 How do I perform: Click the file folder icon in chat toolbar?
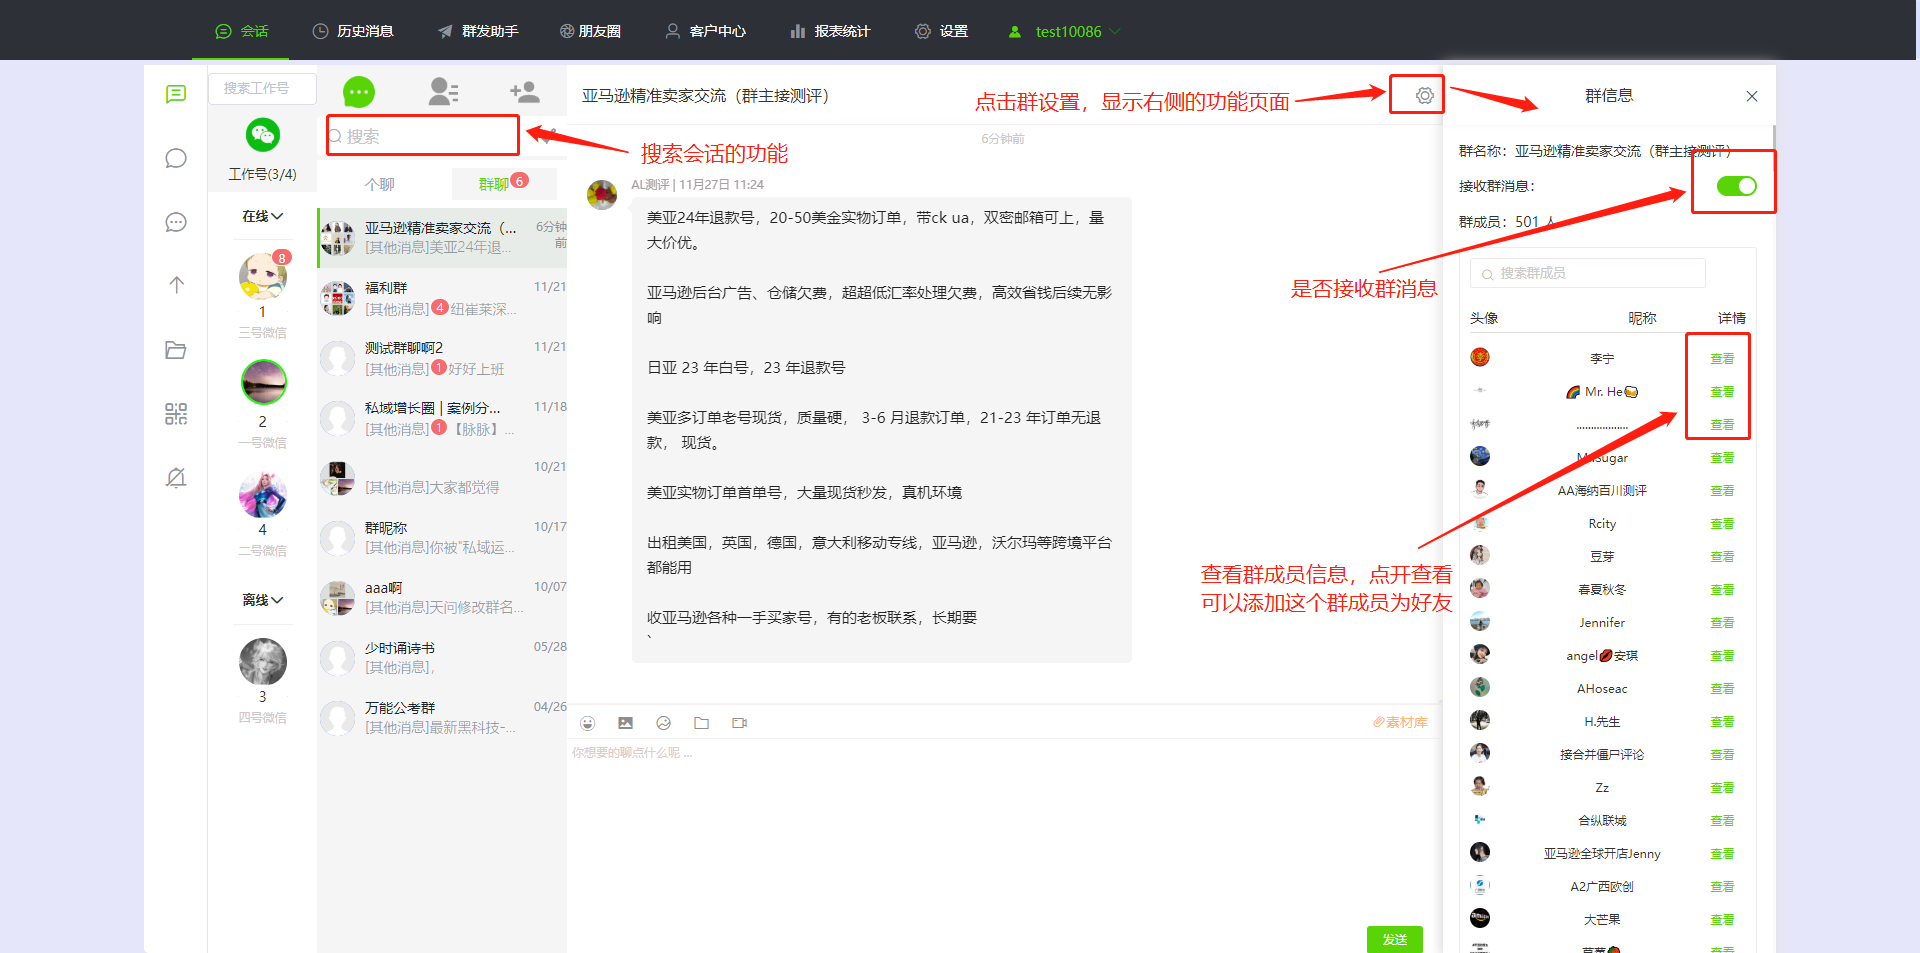click(701, 723)
